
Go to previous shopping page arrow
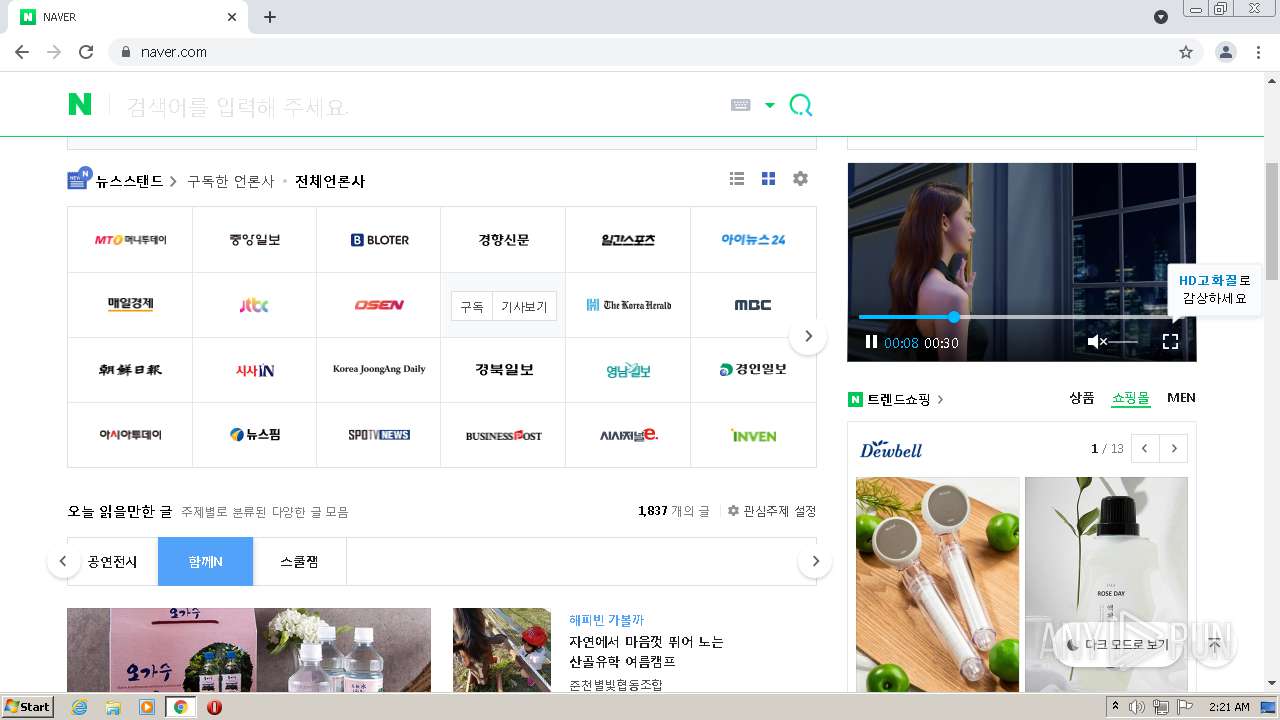[1144, 448]
